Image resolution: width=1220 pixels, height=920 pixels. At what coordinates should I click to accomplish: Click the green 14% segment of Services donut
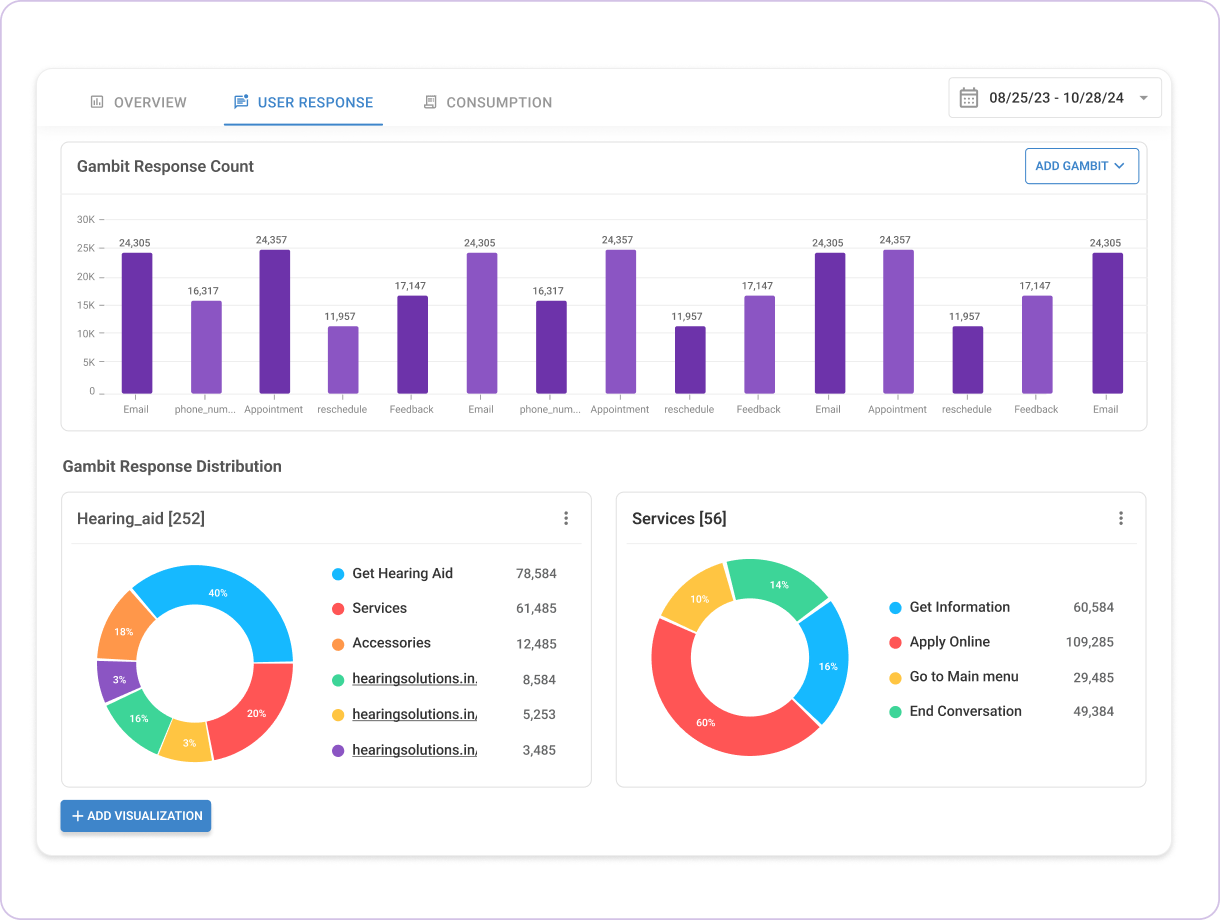[x=780, y=583]
